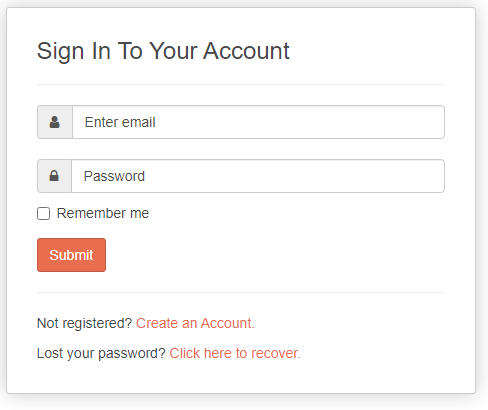The image size is (488, 410).
Task: Submit the sign-in form
Action: click(x=71, y=255)
